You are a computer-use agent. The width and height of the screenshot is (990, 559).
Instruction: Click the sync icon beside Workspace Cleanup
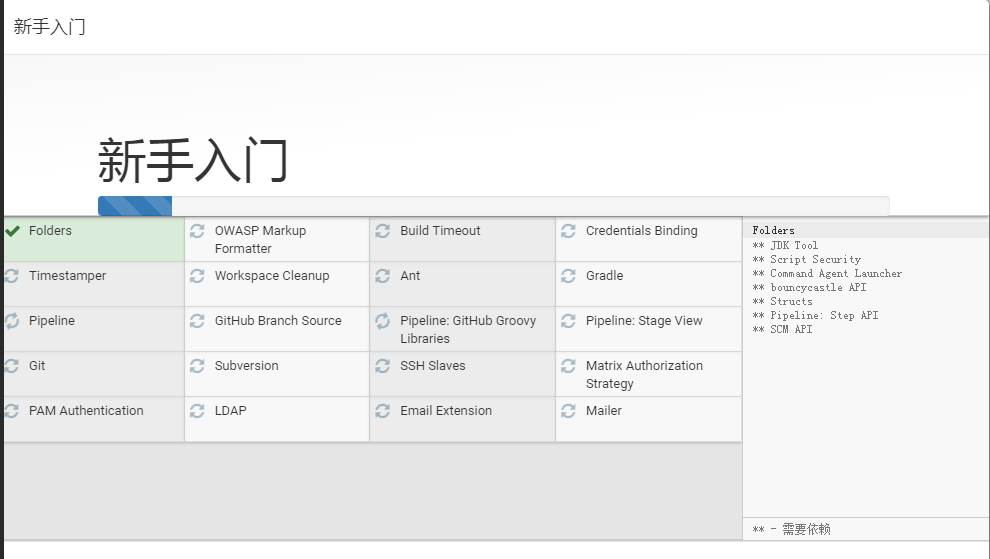click(197, 276)
